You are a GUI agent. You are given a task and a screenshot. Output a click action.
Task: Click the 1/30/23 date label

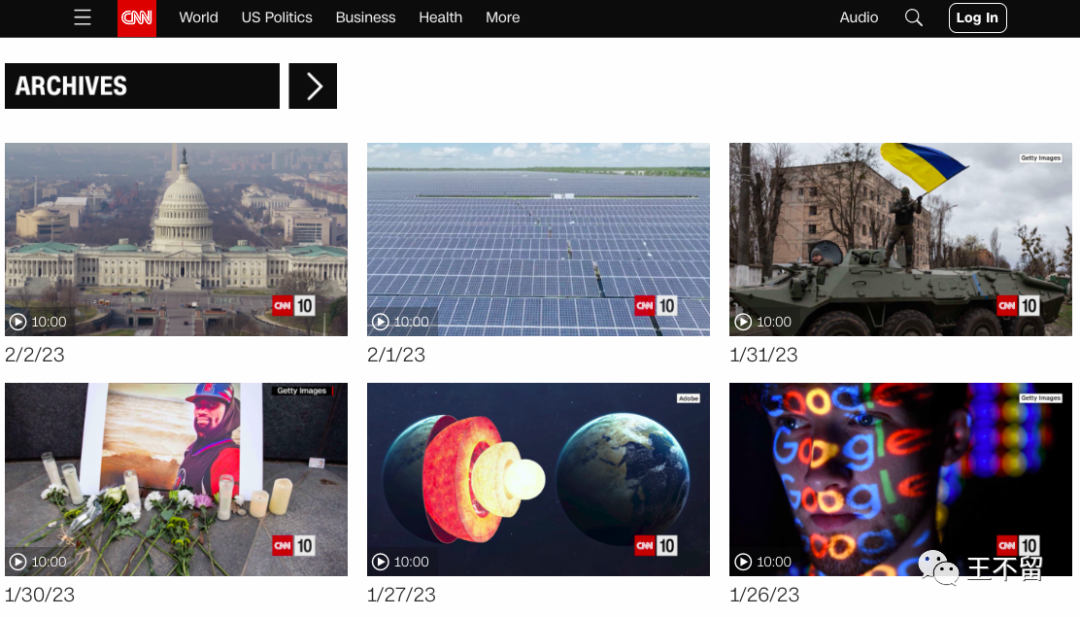pyautogui.click(x=39, y=595)
